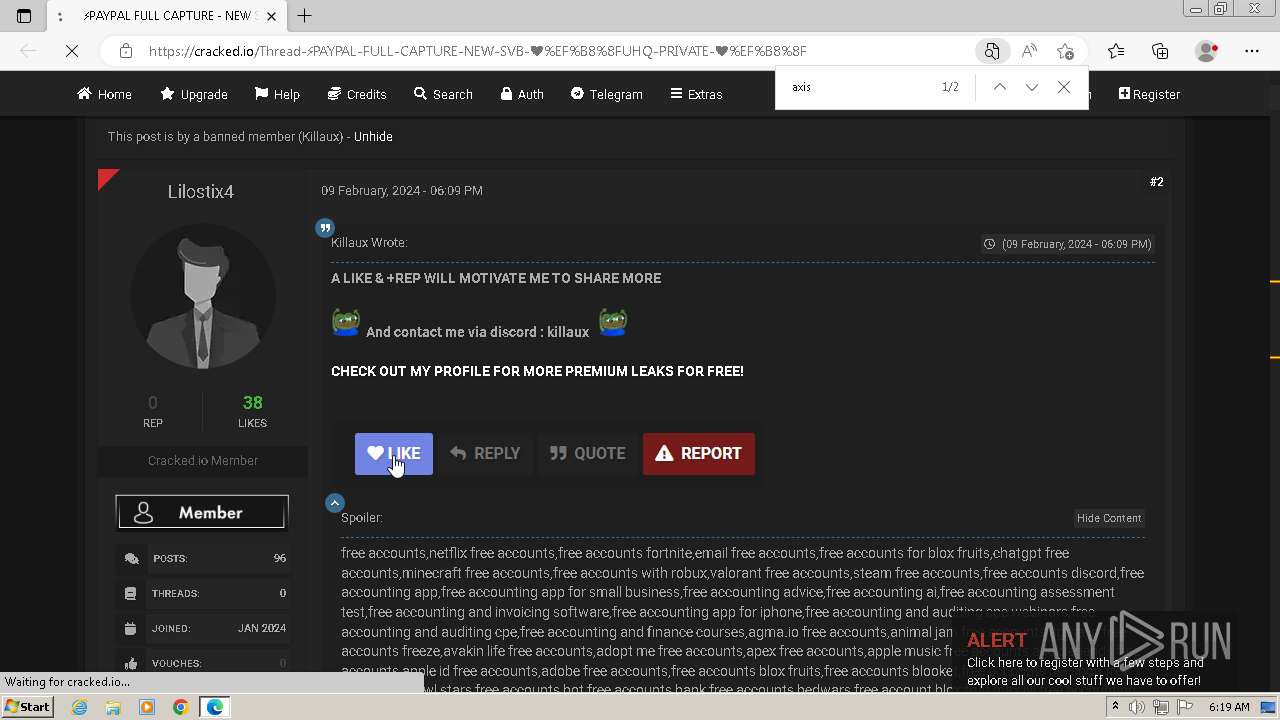Like the post with the LIKE button

pos(394,453)
